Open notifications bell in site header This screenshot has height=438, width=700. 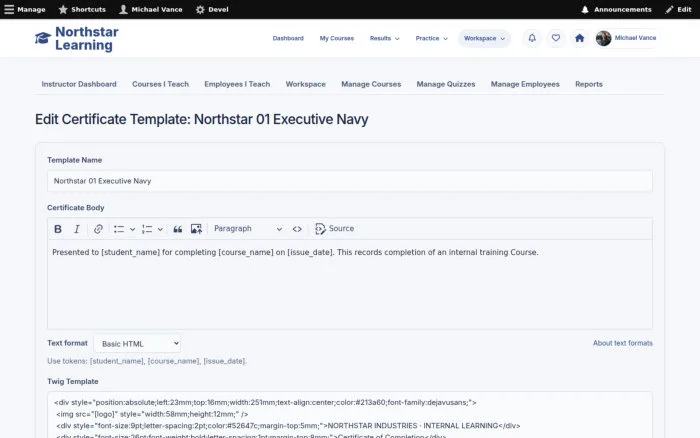532,38
